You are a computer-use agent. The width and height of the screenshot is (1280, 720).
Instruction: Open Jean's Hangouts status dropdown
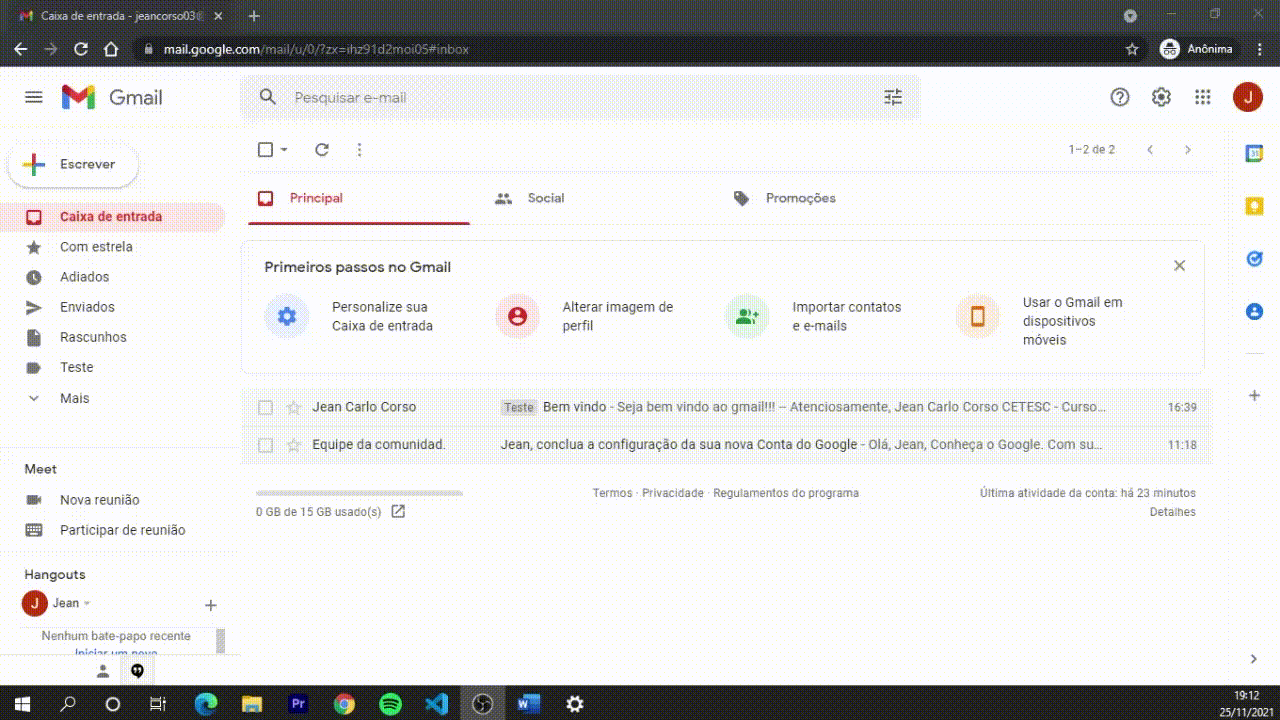click(87, 604)
